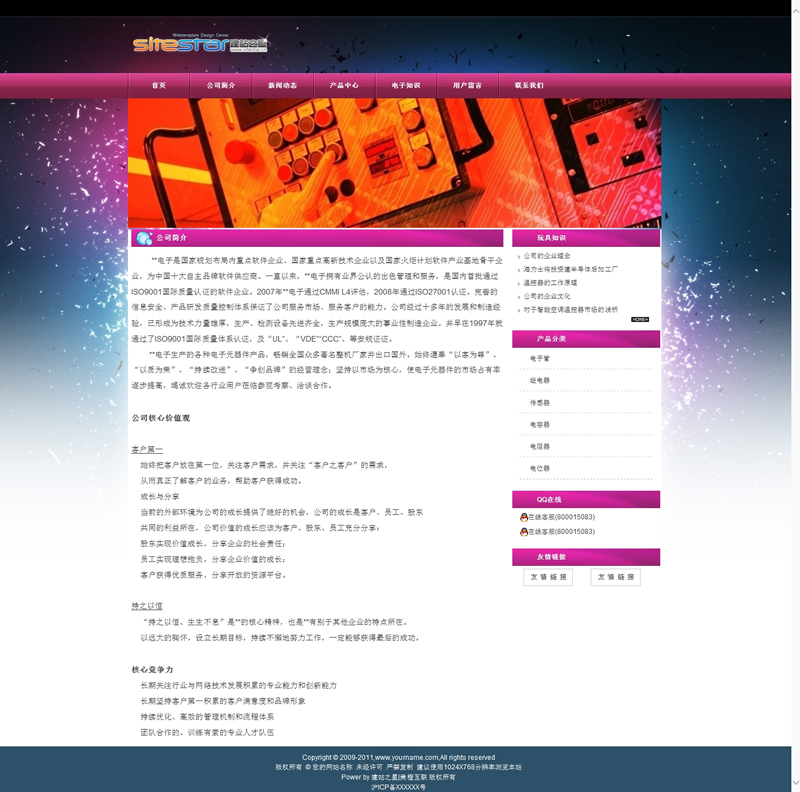The height and width of the screenshot is (792, 800).
Task: Open the 首页 navigation tab
Action: pyautogui.click(x=159, y=86)
